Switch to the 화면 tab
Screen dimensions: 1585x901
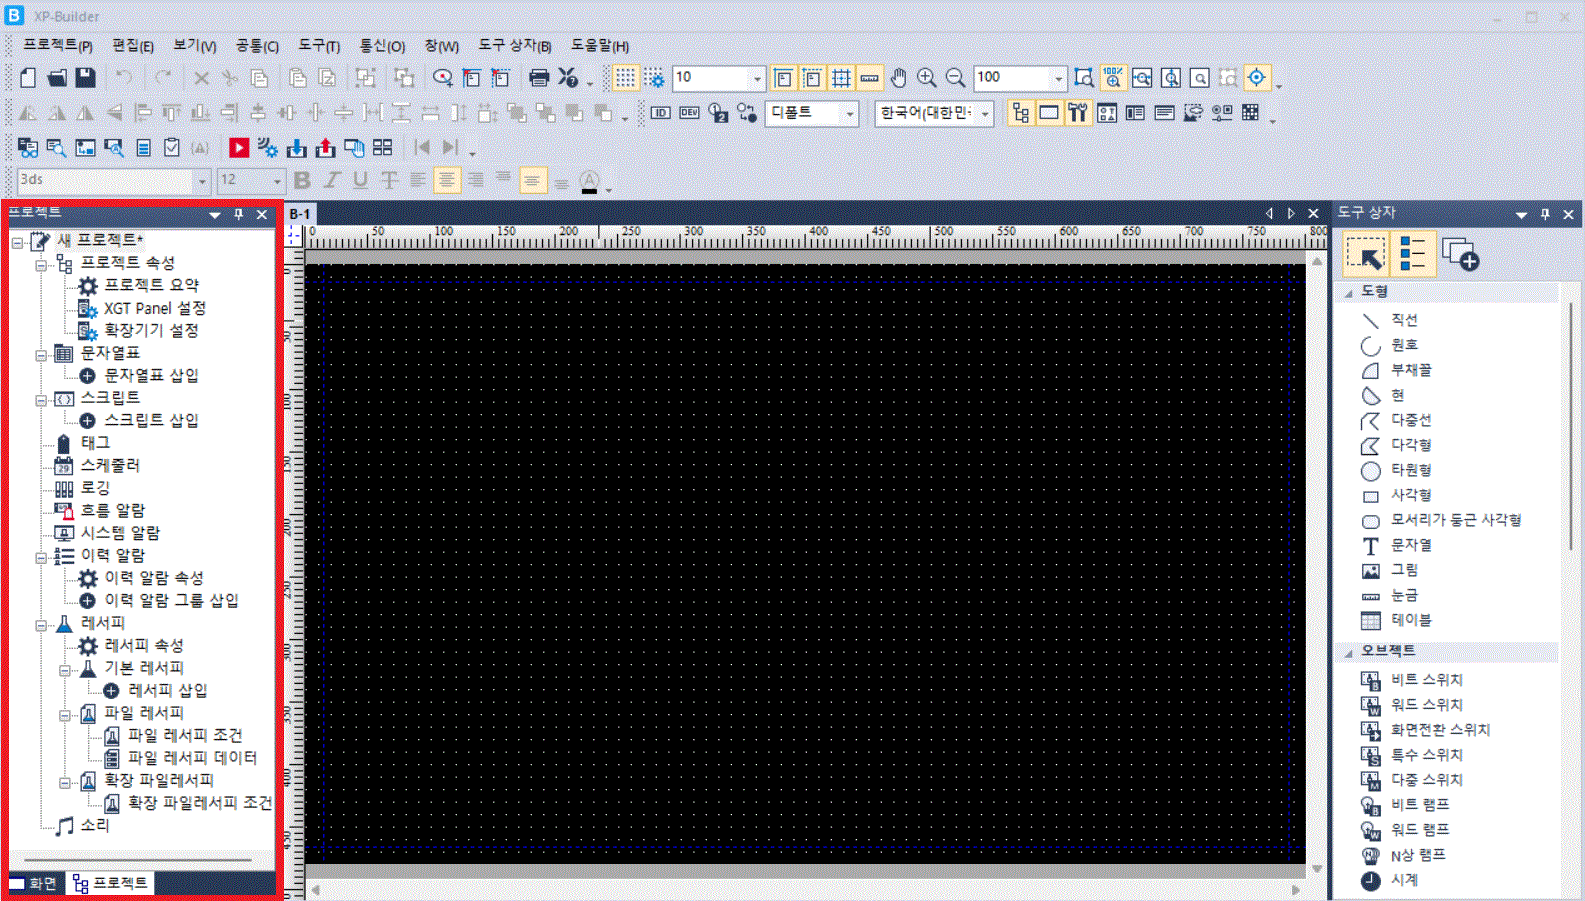(x=33, y=884)
